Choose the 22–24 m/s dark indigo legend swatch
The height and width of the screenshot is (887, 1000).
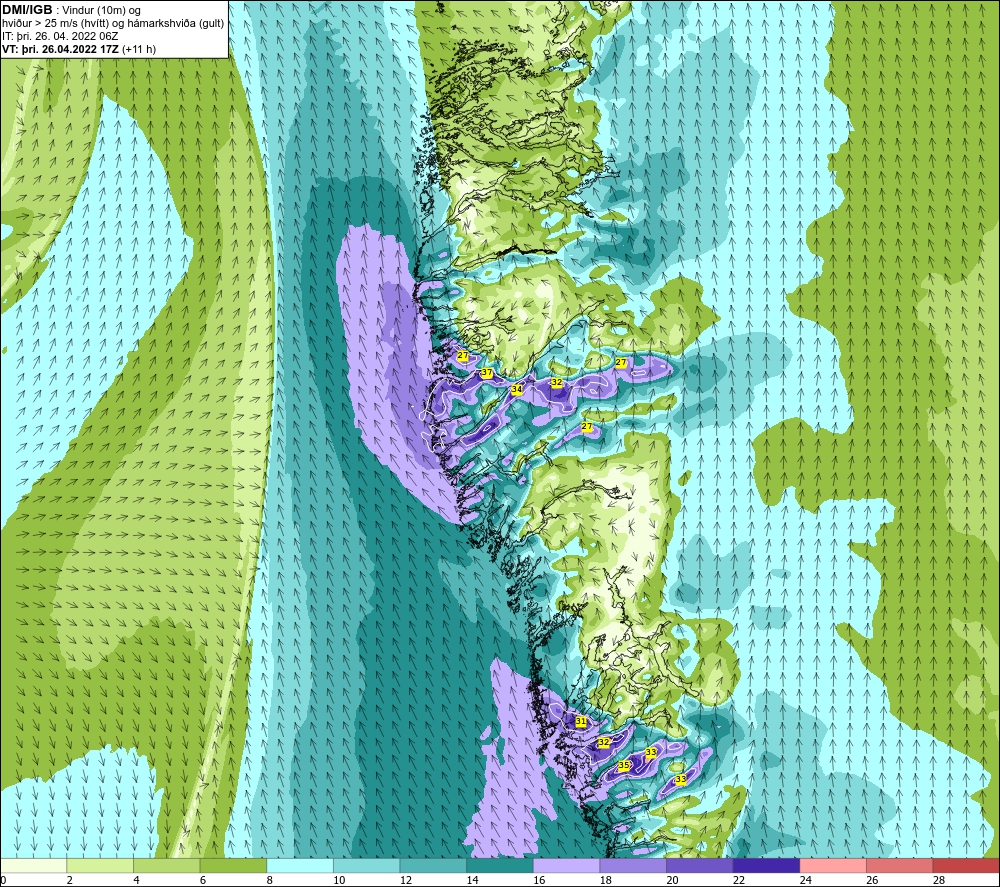767,866
